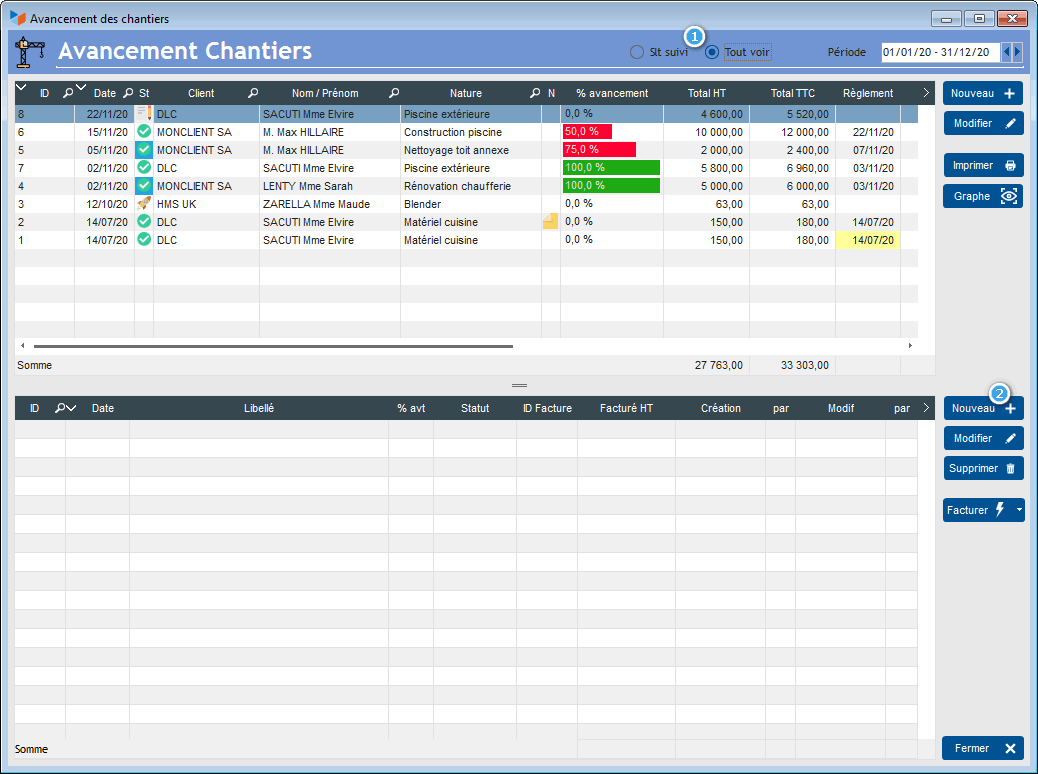Go to the next period with right arrow
This screenshot has width=1038, height=774.
click(1018, 52)
